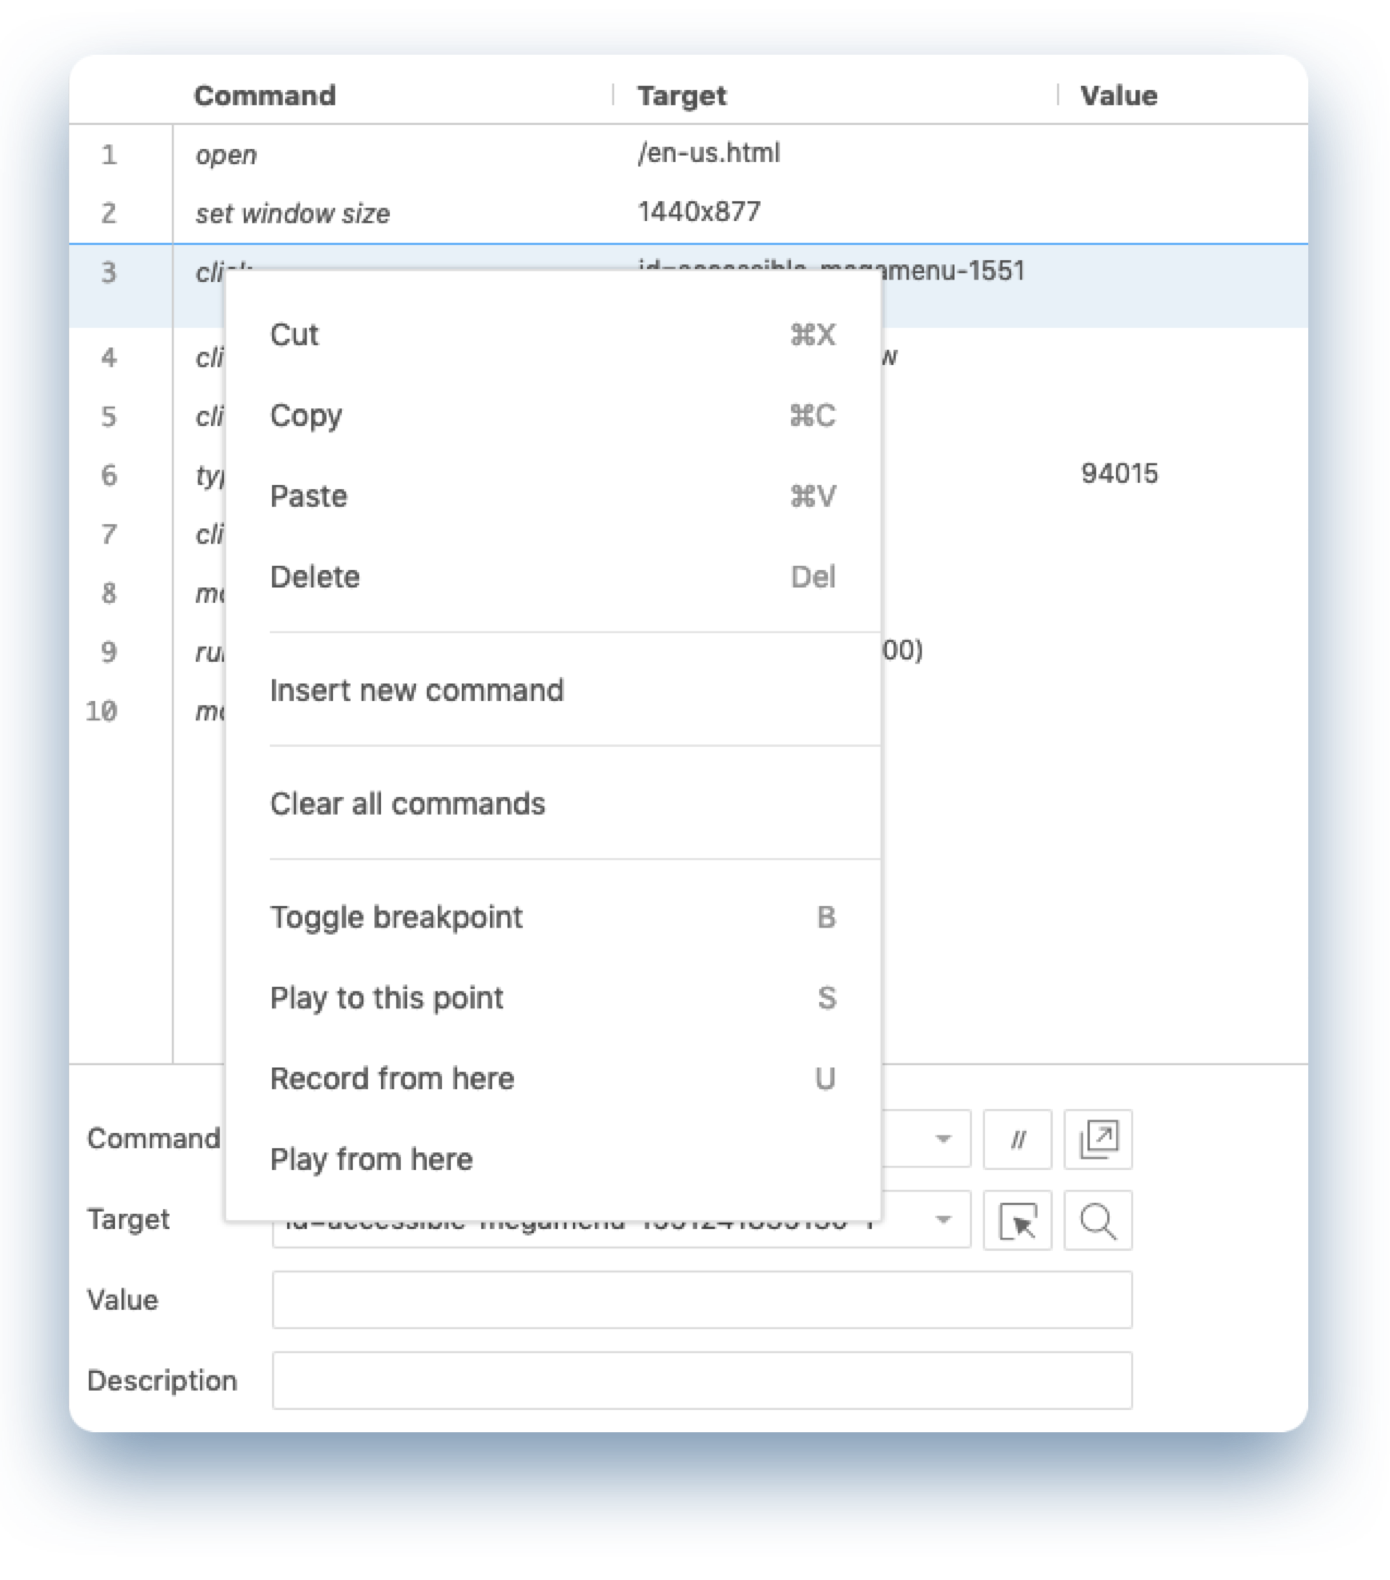The image size is (1390, 1580).
Task: Choose Record from here
Action: pyautogui.click(x=553, y=1078)
